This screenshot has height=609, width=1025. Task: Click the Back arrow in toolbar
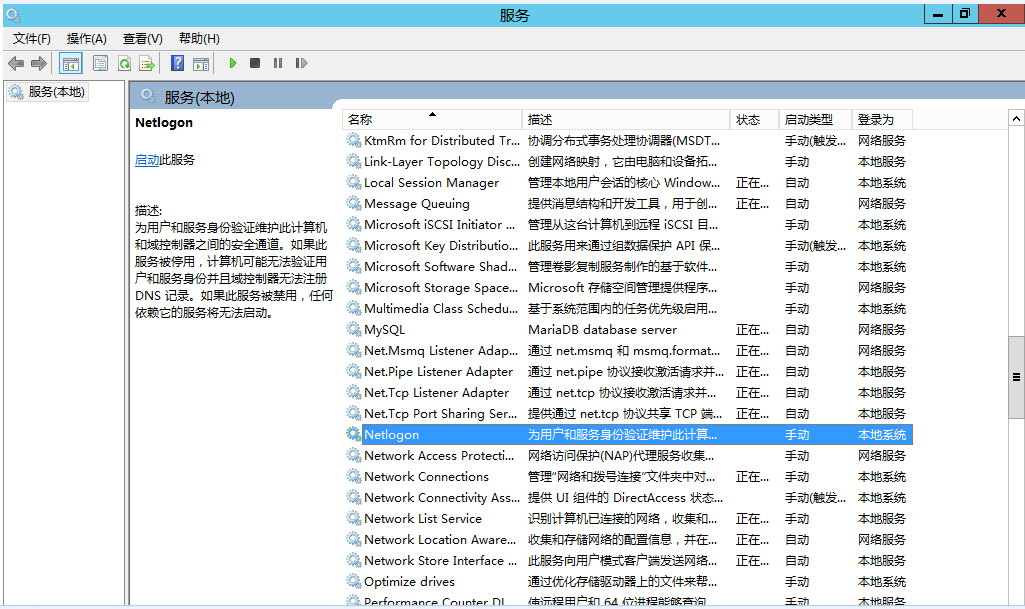pos(16,63)
